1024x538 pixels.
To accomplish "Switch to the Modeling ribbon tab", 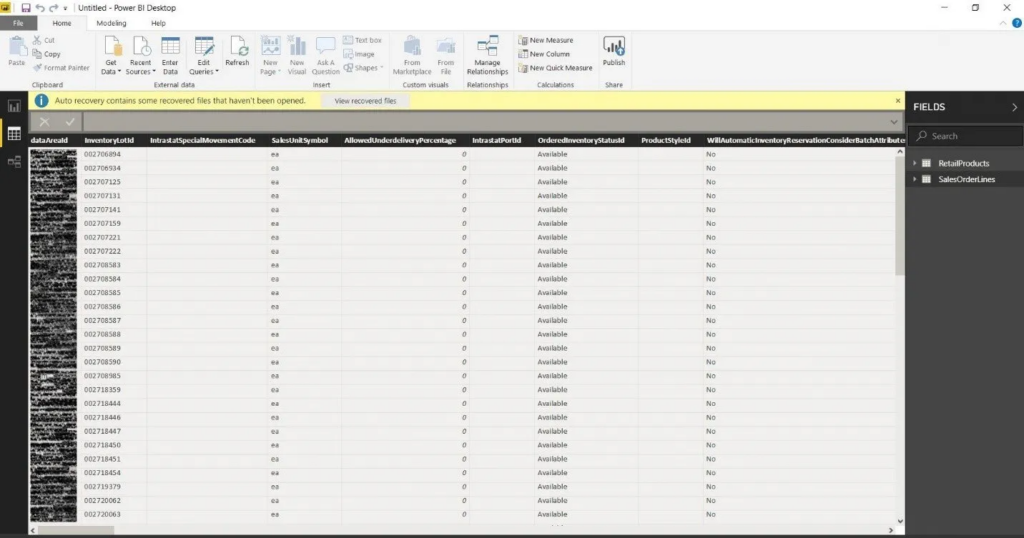I will pos(112,23).
